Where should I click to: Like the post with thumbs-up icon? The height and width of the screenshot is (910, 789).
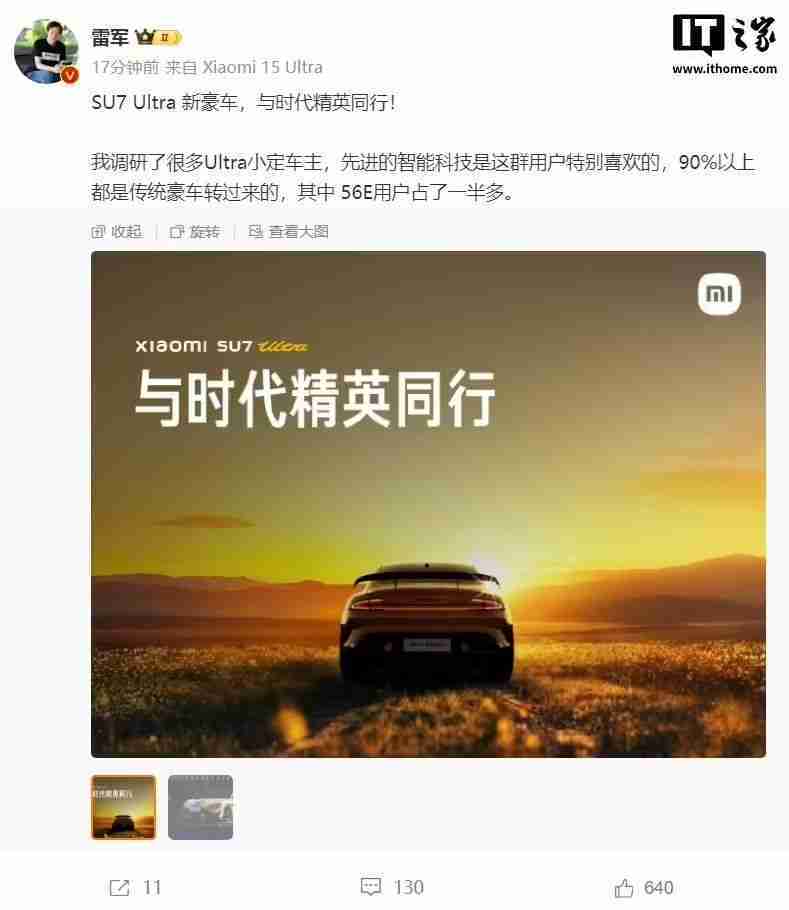[x=624, y=887]
